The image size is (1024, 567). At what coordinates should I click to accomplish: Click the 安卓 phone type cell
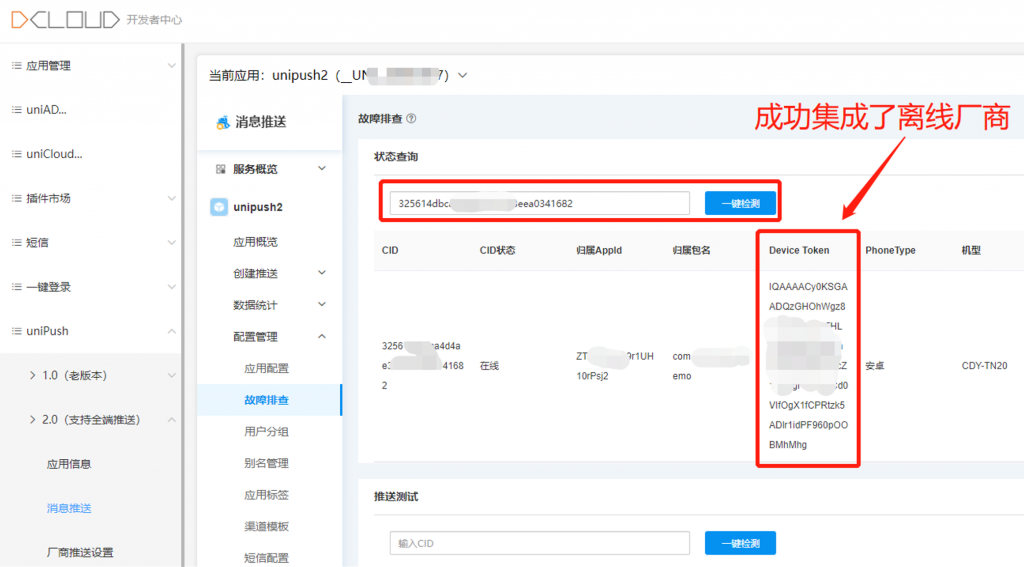875,366
